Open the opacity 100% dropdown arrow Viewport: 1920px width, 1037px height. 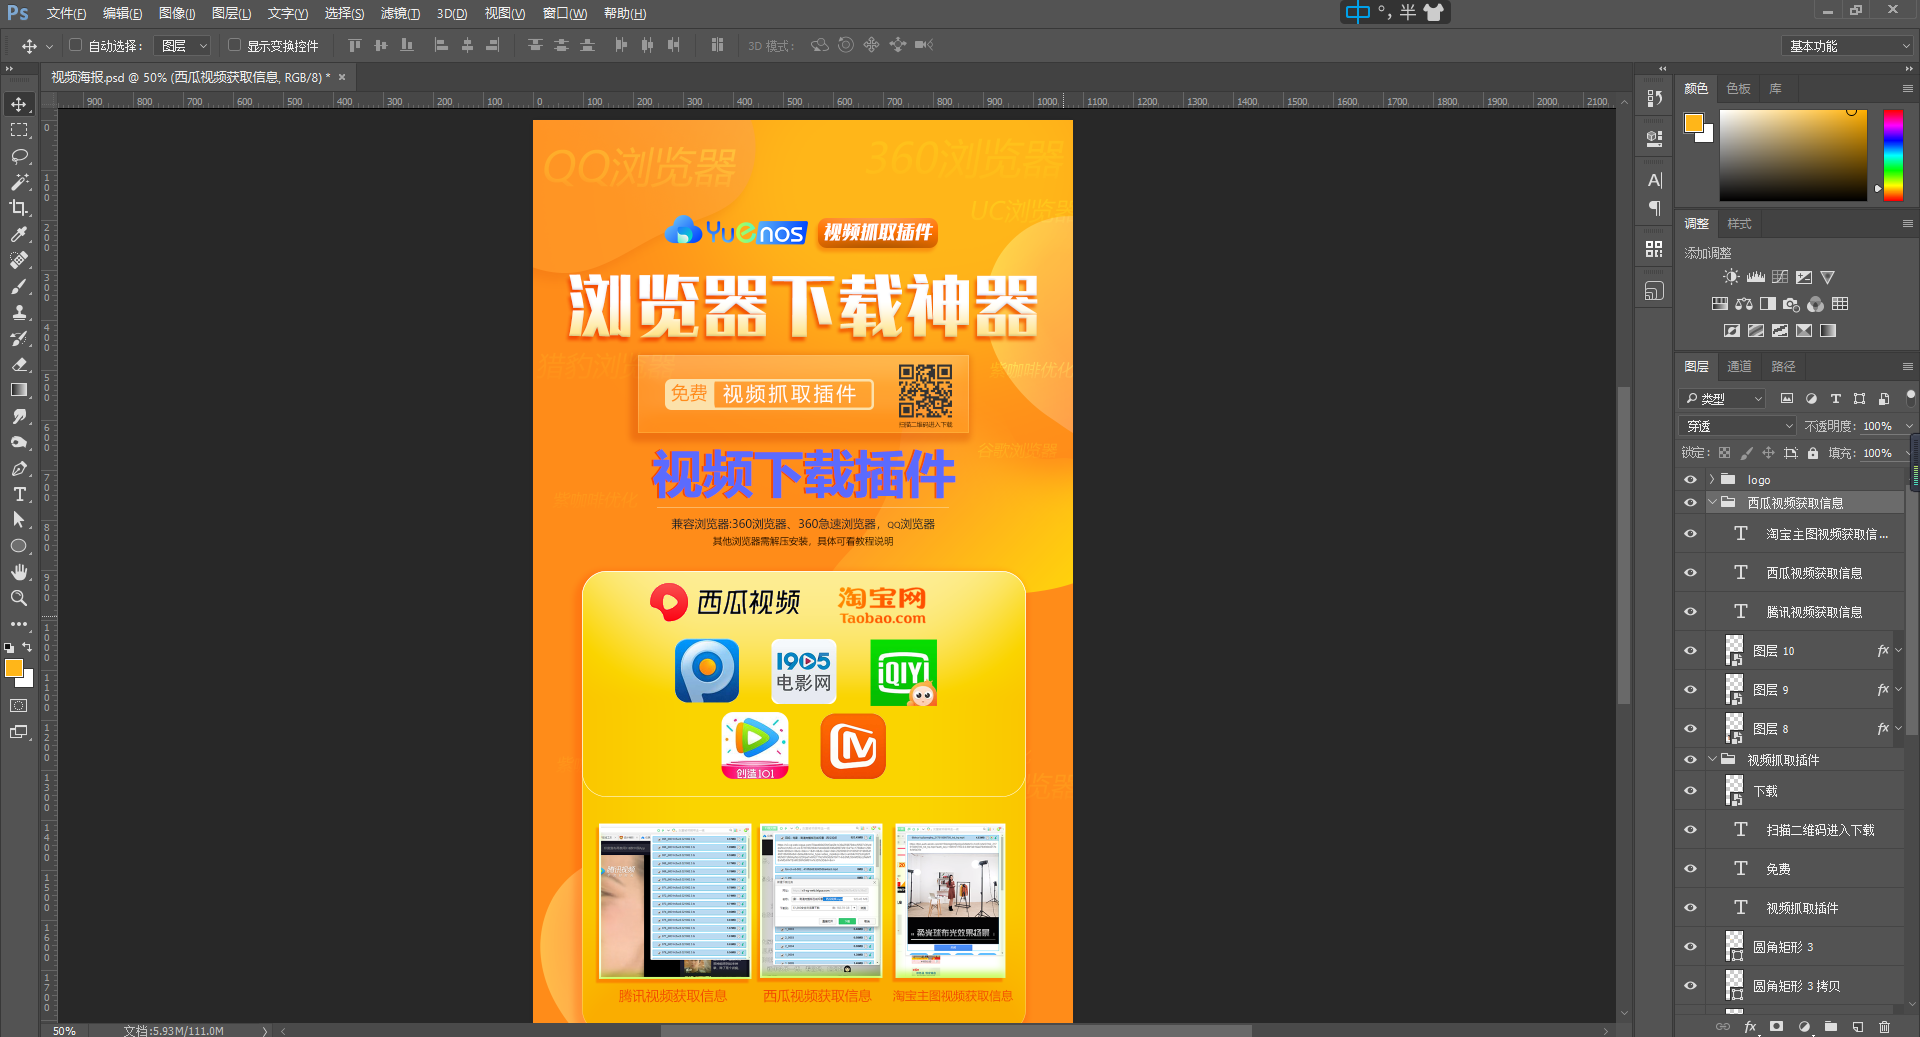[1908, 426]
